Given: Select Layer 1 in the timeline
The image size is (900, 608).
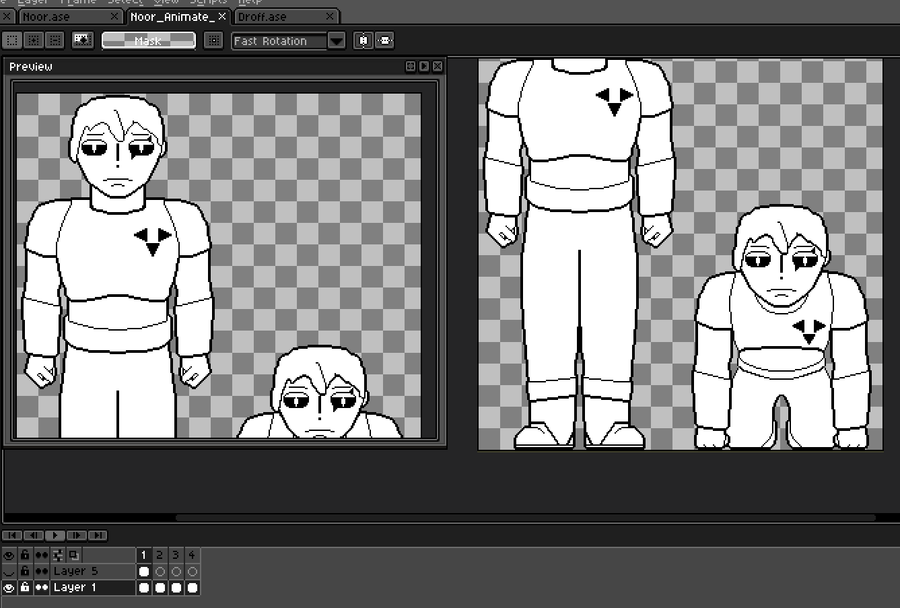Looking at the screenshot, I should click(92, 587).
